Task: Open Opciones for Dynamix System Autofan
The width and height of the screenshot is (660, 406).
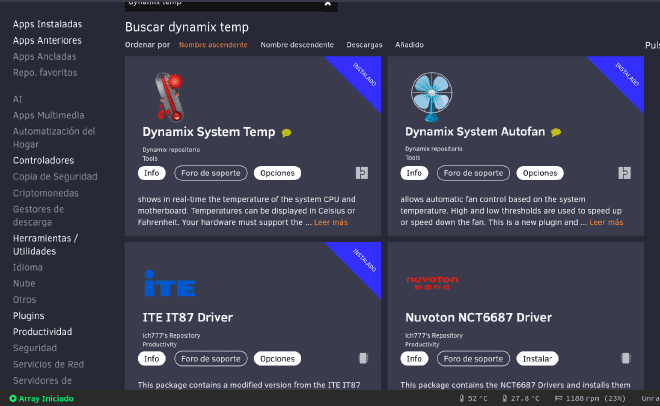Action: click(540, 173)
